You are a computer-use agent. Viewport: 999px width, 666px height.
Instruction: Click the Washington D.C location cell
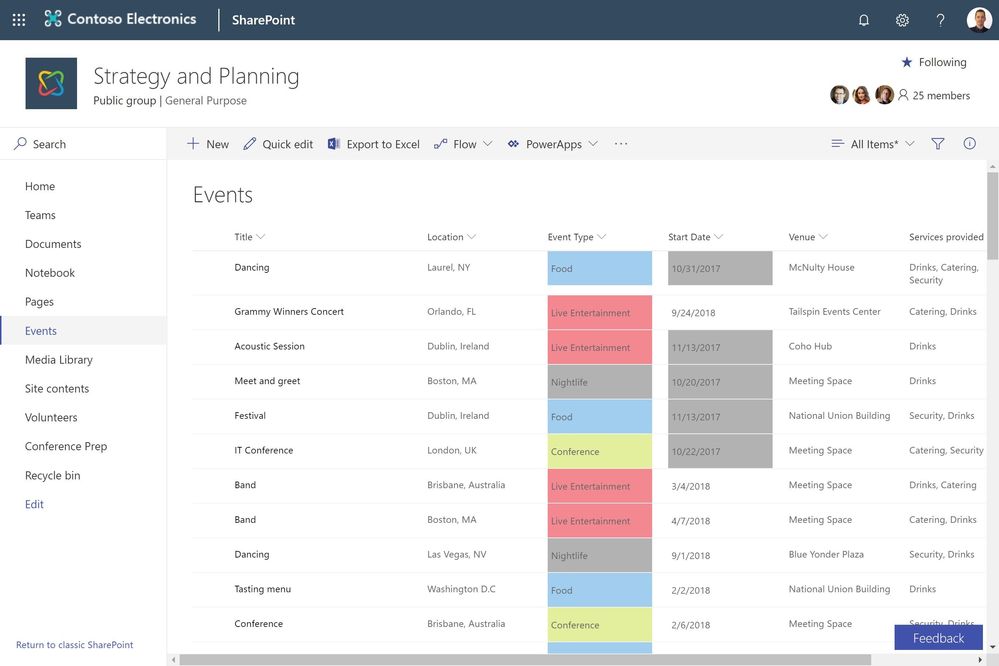(461, 589)
